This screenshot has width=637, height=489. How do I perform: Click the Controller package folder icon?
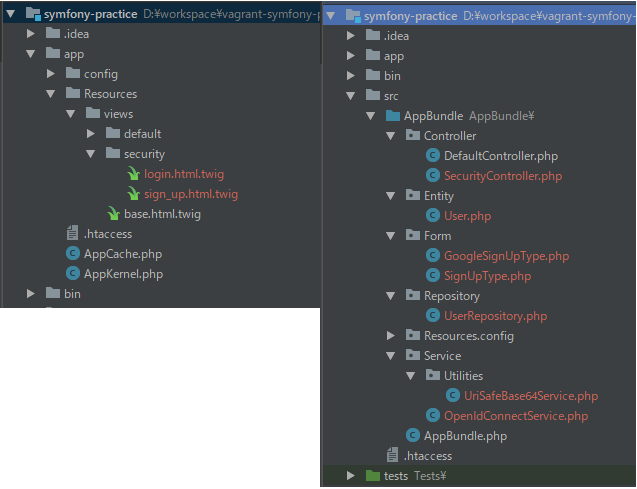(x=413, y=135)
